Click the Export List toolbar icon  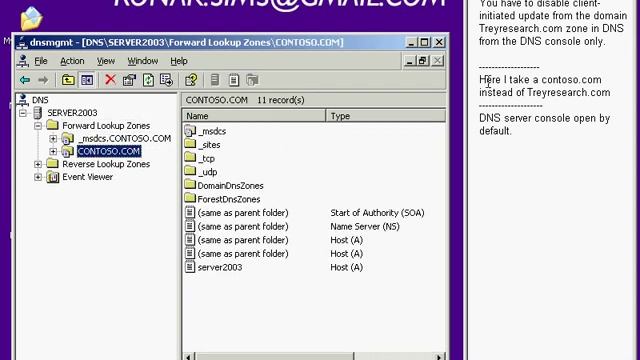pyautogui.click(x=167, y=80)
